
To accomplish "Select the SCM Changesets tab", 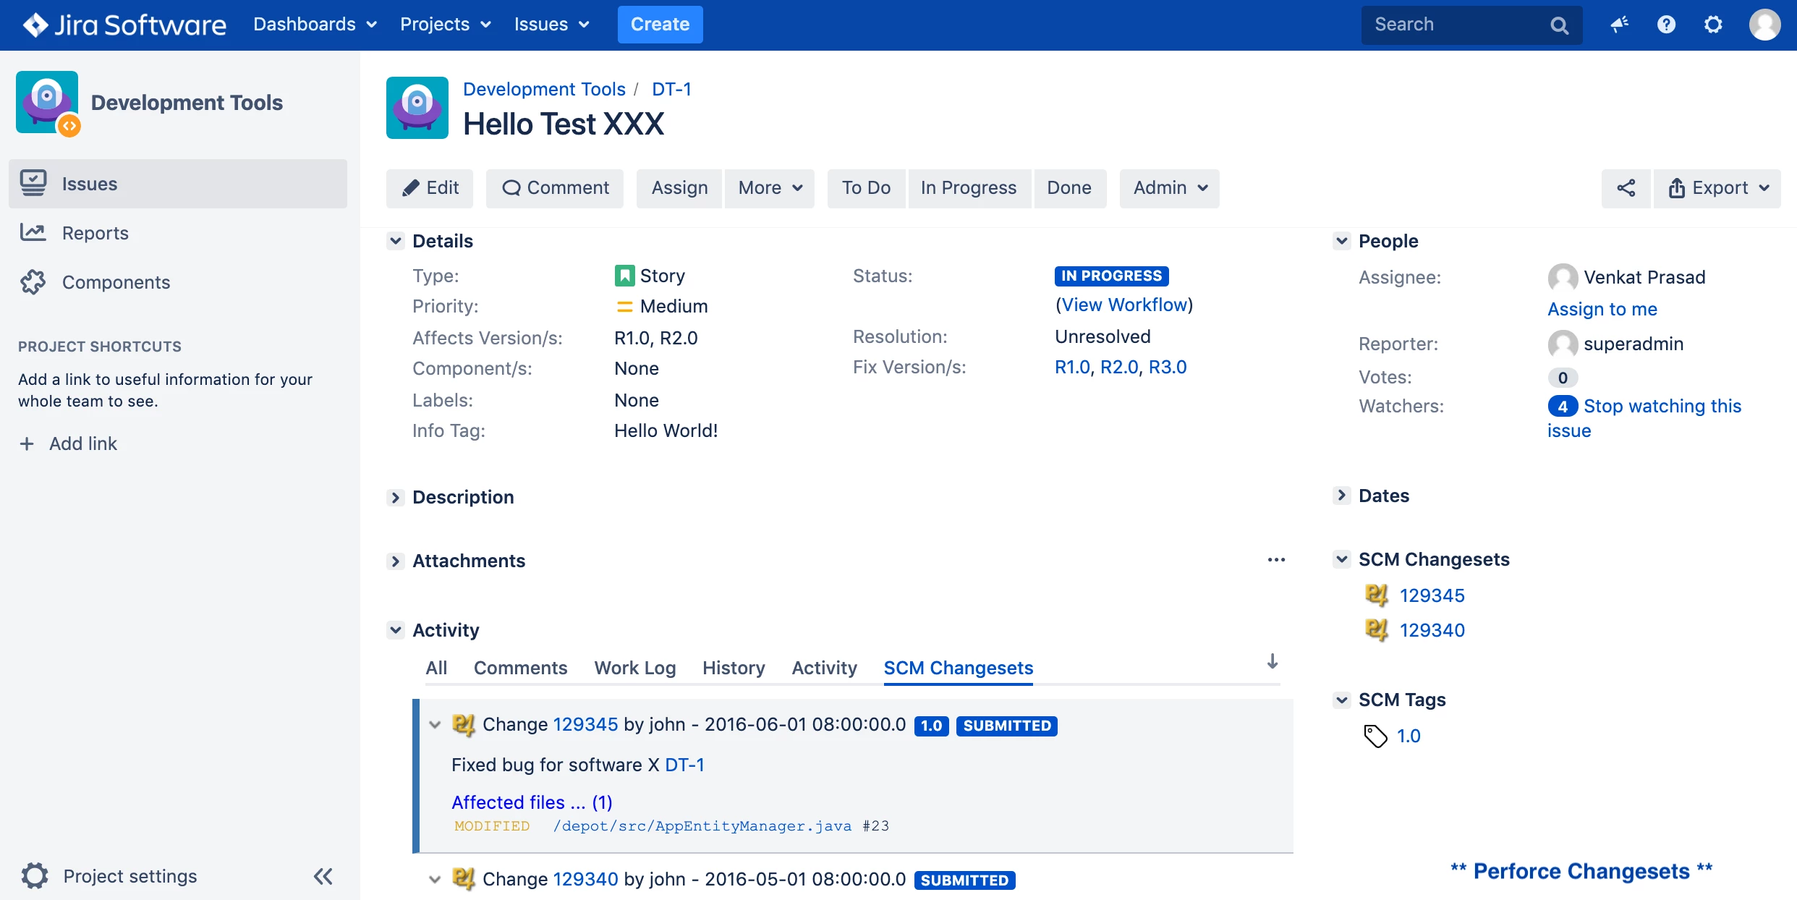I will 958,668.
